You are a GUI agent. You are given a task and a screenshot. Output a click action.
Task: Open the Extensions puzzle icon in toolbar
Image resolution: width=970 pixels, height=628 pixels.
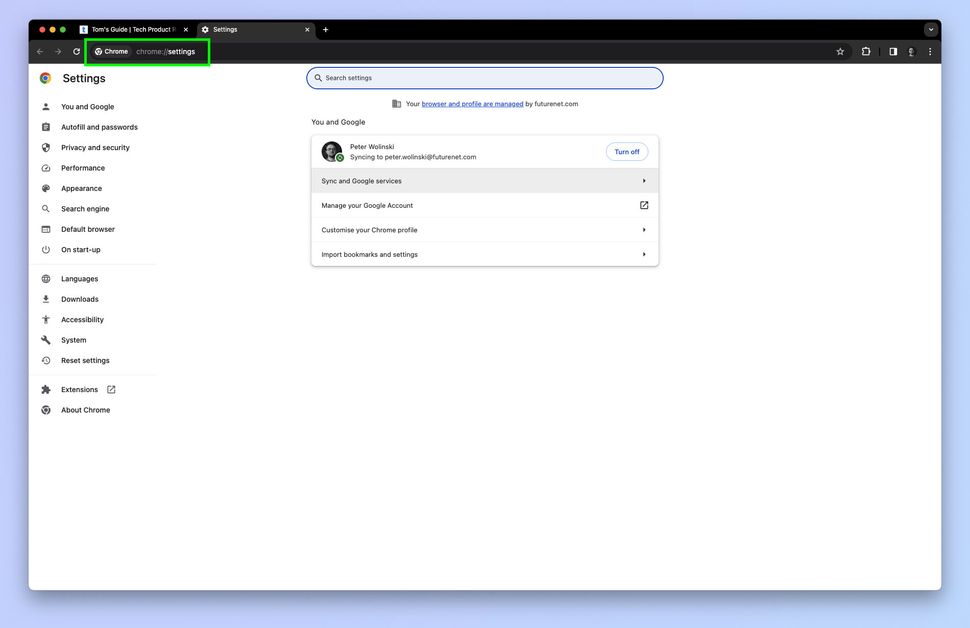tap(865, 51)
